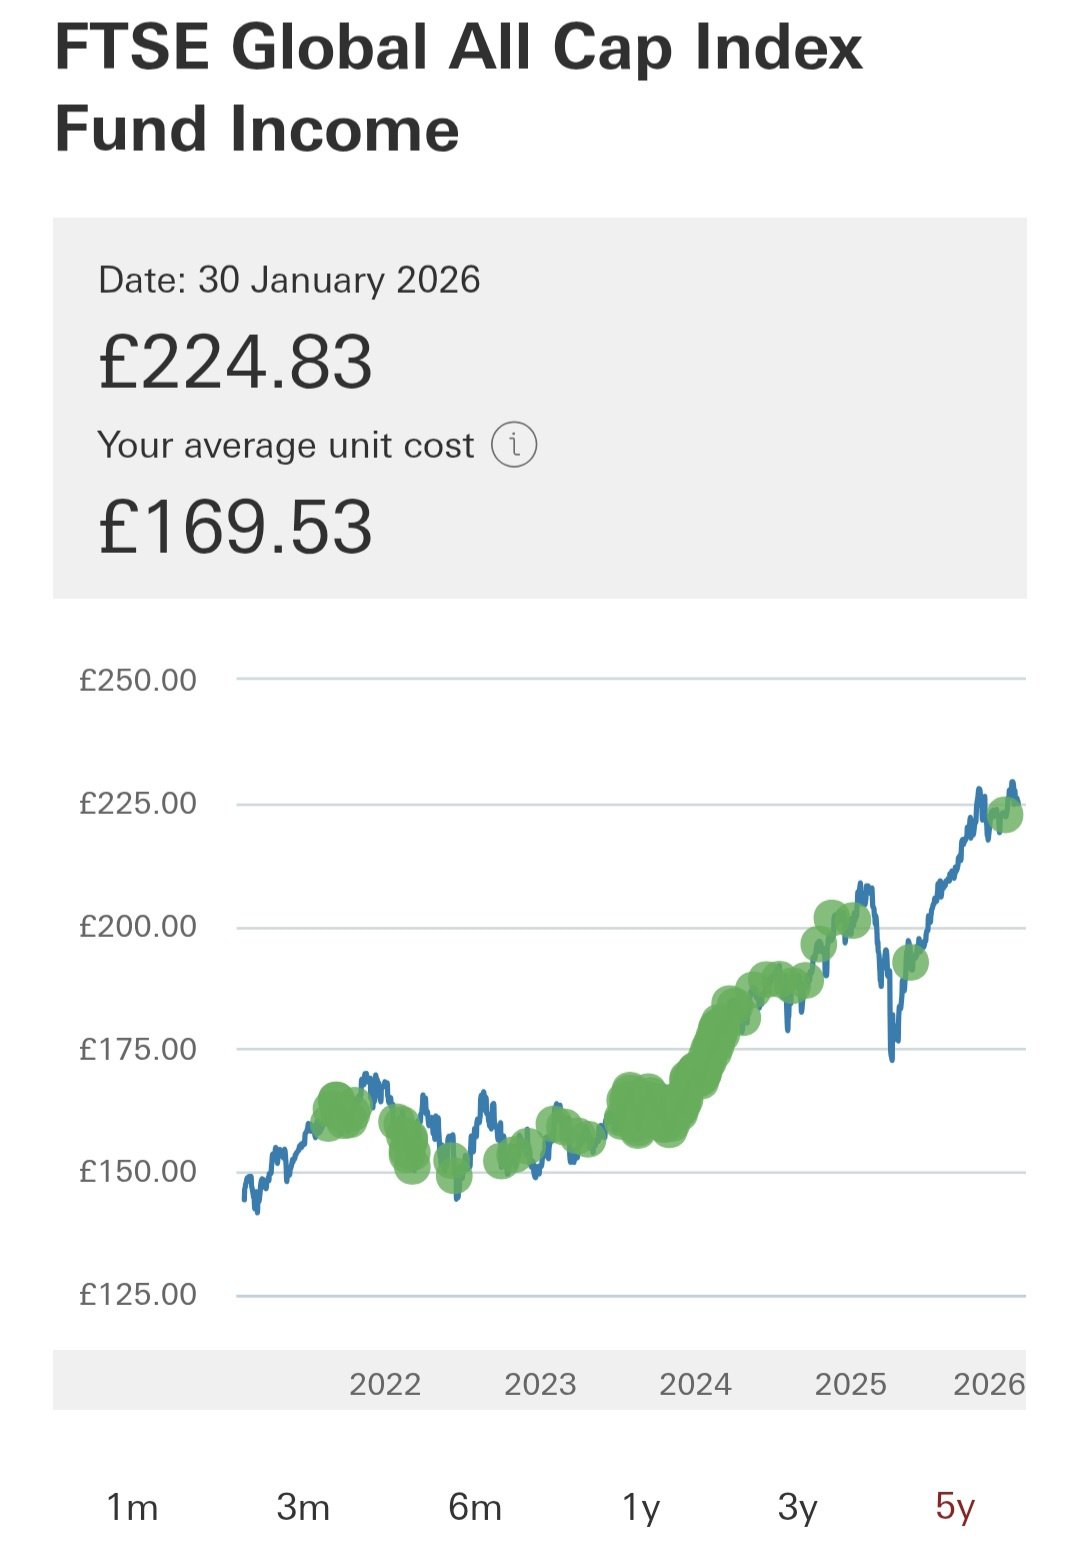Tap the 2025 year axis label

850,1384
